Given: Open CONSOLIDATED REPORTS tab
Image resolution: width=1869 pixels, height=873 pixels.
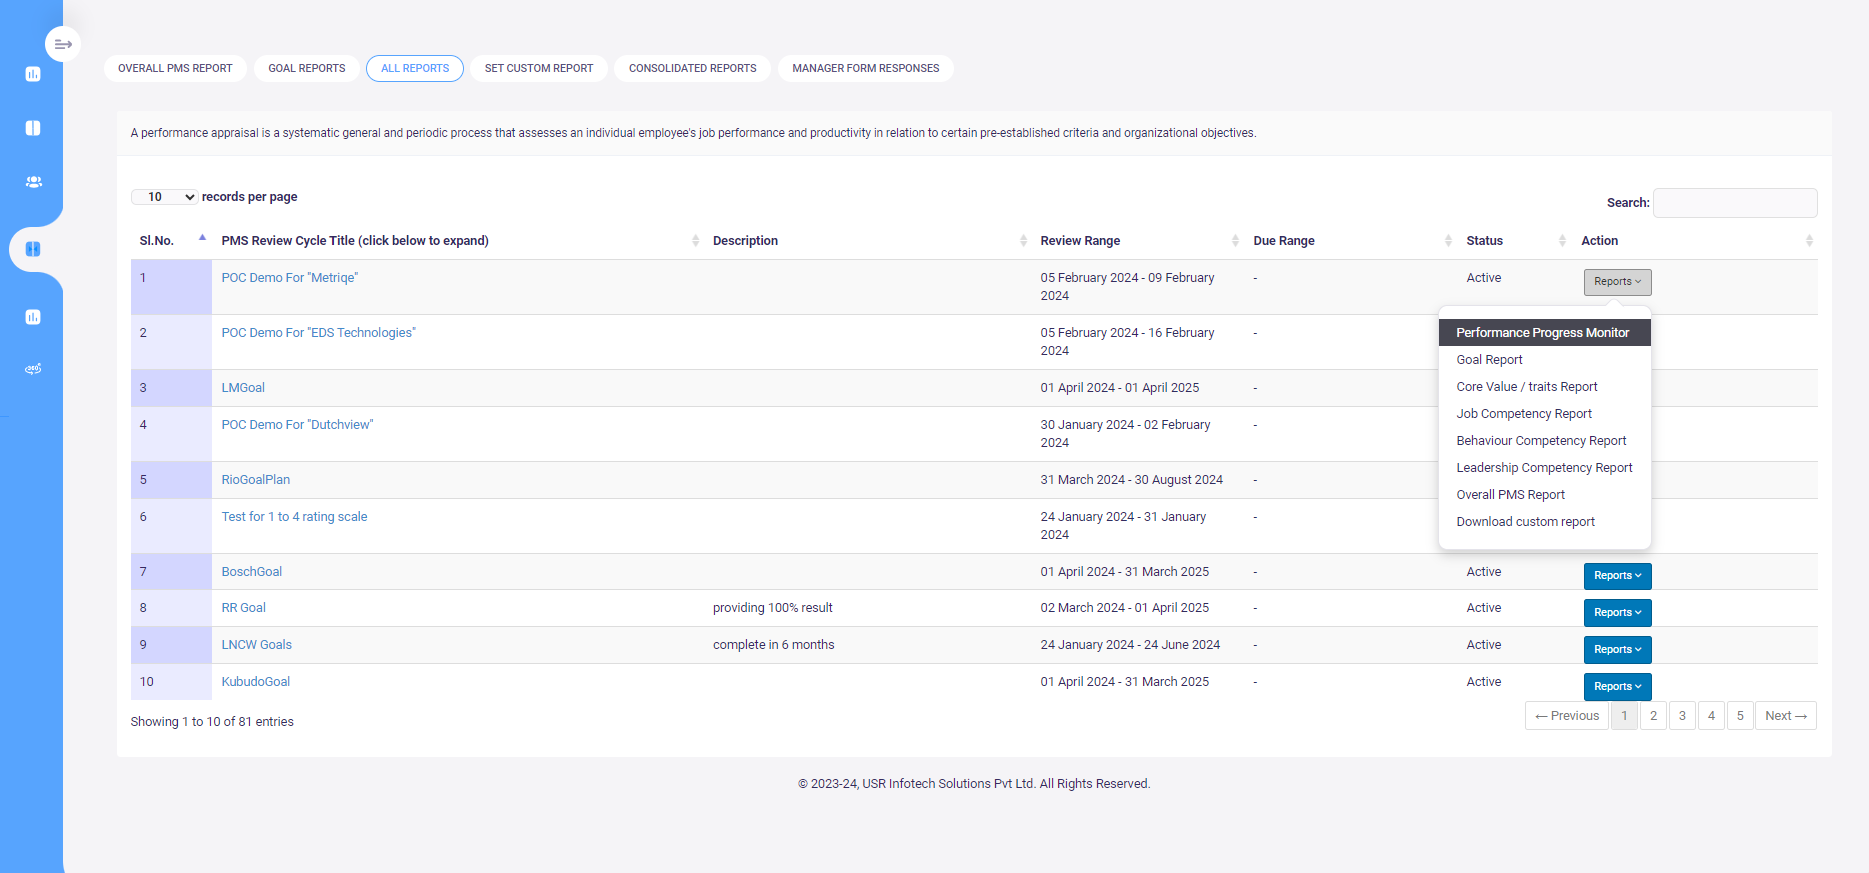Looking at the screenshot, I should (693, 69).
